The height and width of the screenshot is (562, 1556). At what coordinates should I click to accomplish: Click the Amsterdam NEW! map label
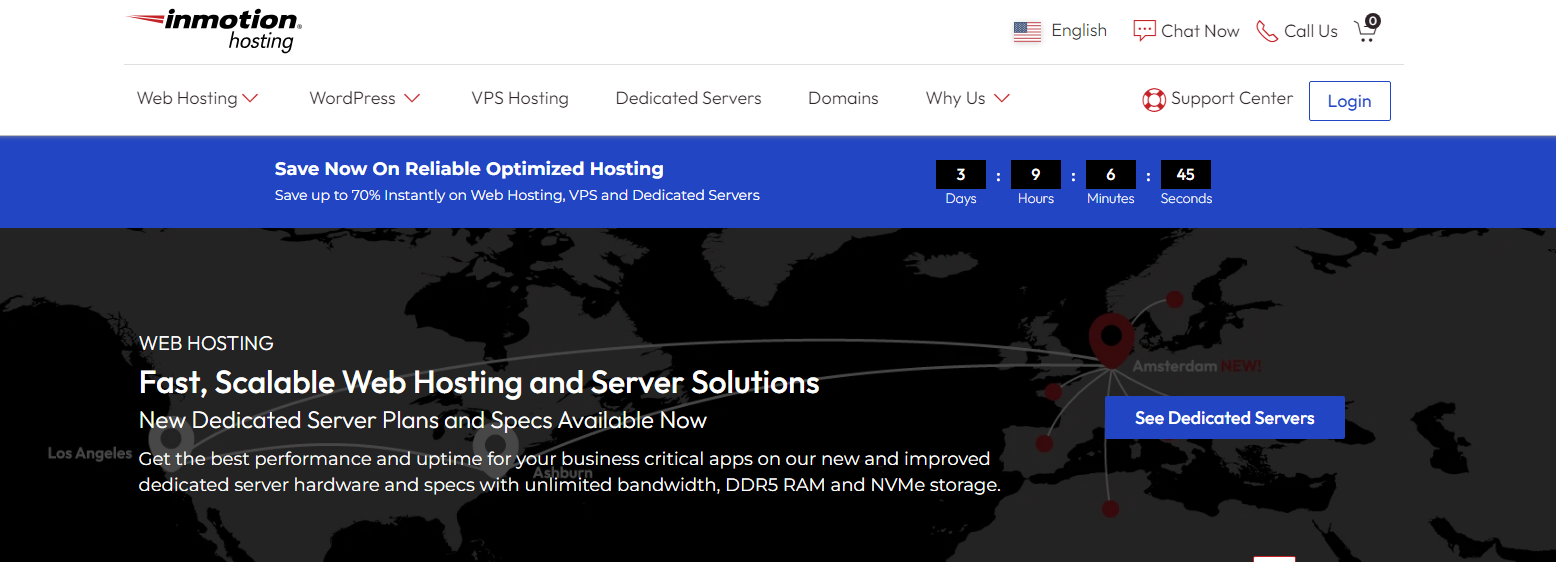coord(1197,367)
